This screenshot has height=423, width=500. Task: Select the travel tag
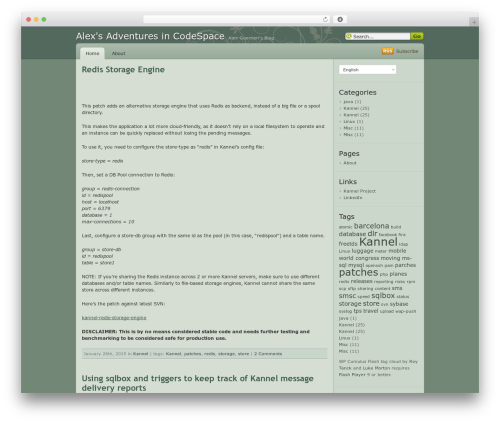click(x=370, y=311)
